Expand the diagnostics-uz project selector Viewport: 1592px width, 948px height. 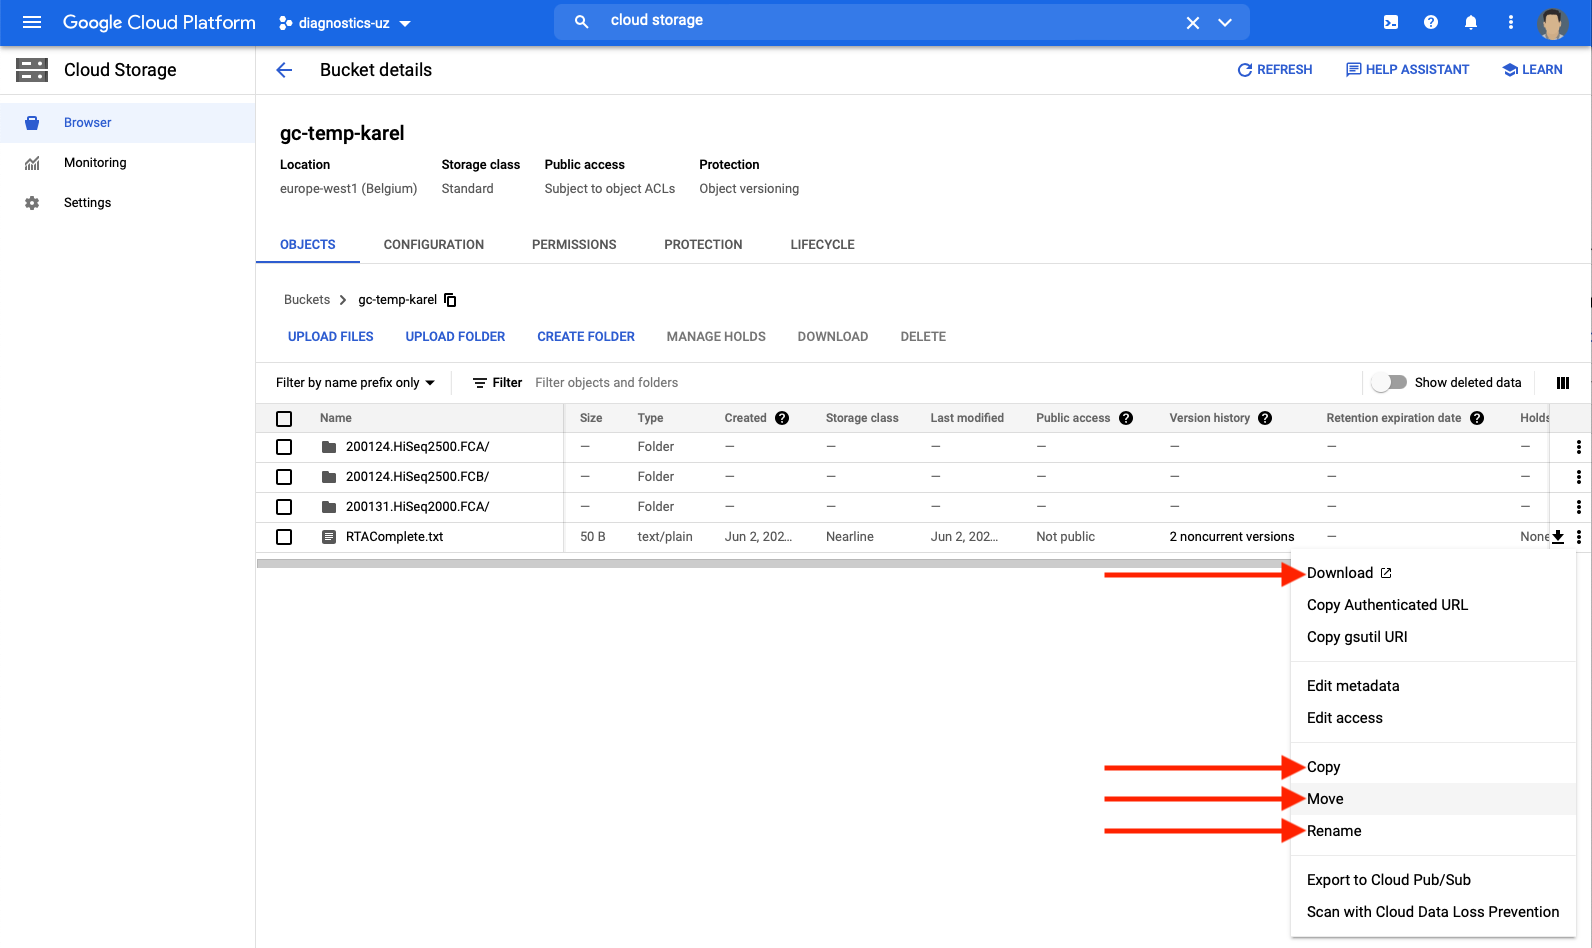(x=345, y=23)
